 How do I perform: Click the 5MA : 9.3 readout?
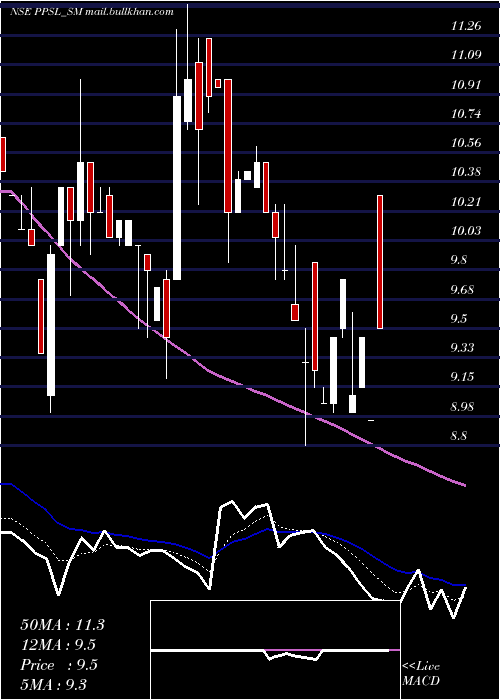(x=54, y=684)
